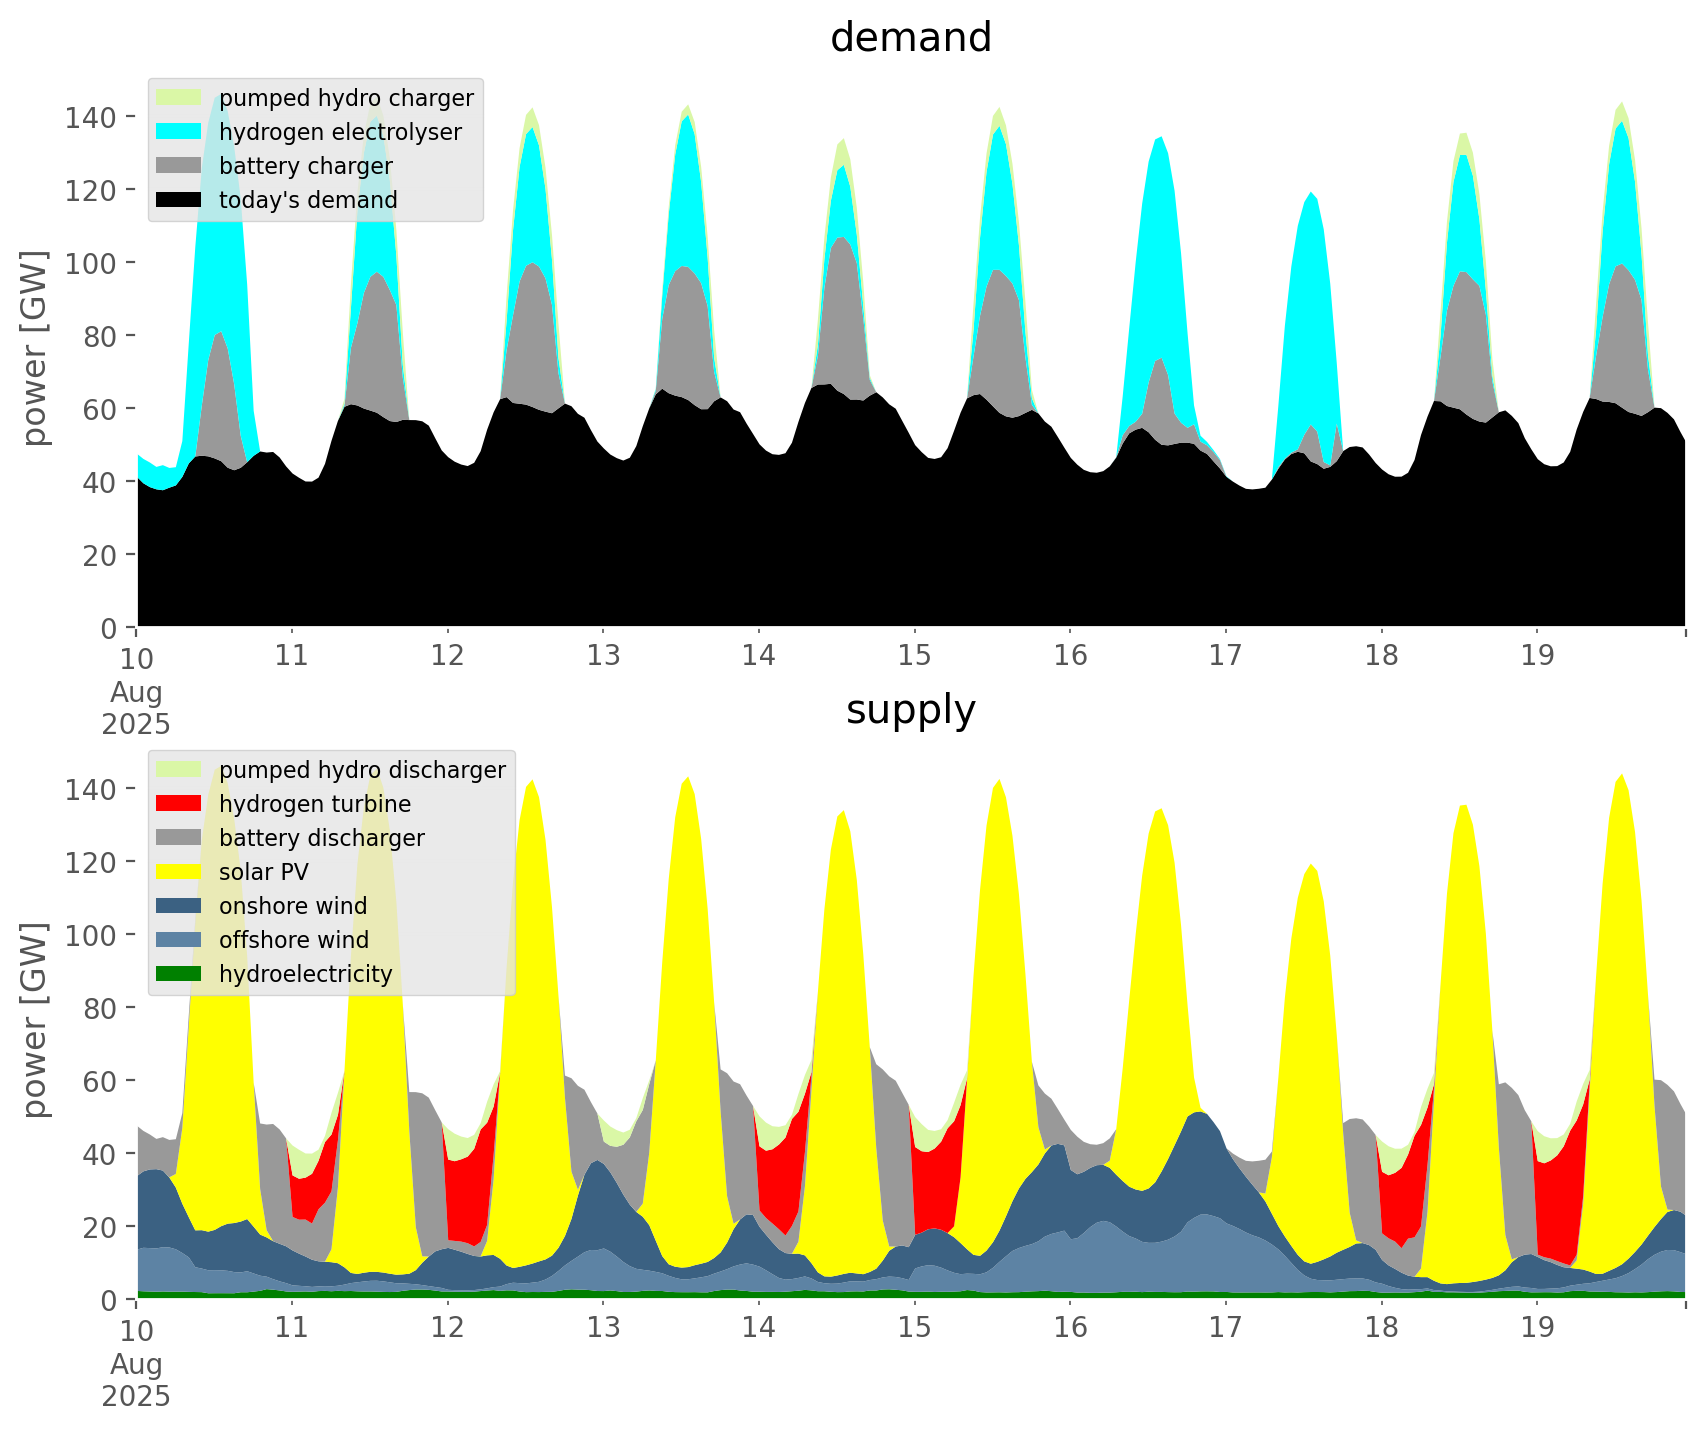1706x1431 pixels.
Task: Click the pumped hydro charger legend swatch
Action: (179, 98)
